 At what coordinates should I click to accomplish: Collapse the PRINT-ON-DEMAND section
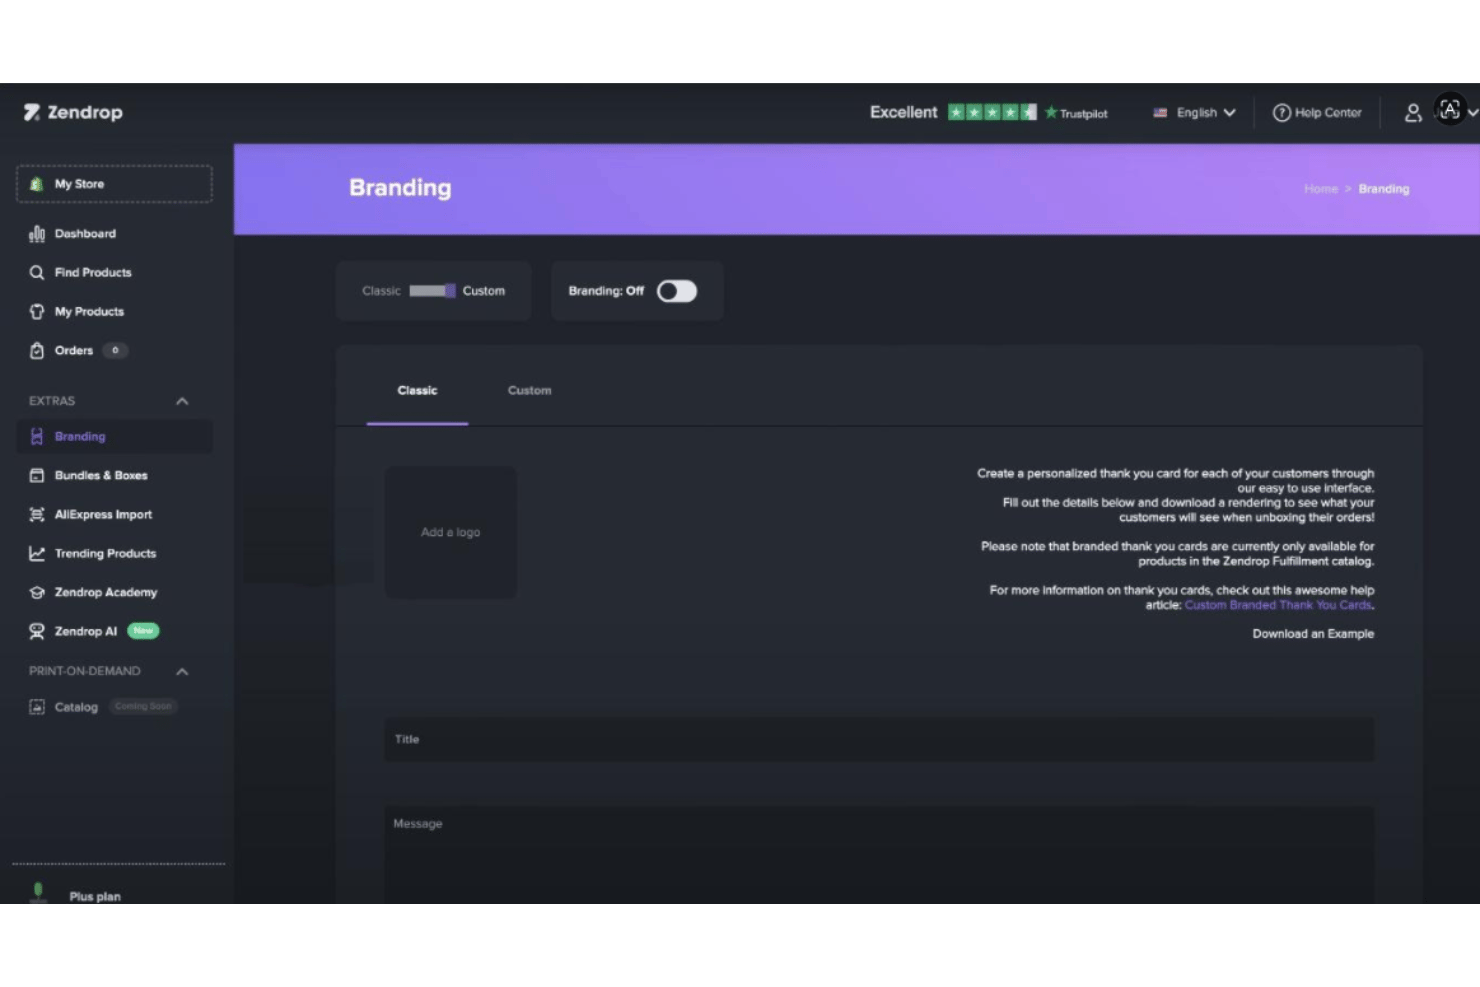click(x=182, y=671)
